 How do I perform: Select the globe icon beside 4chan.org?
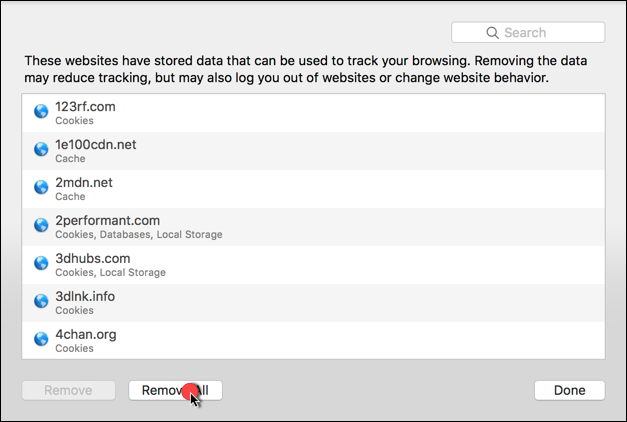point(41,339)
